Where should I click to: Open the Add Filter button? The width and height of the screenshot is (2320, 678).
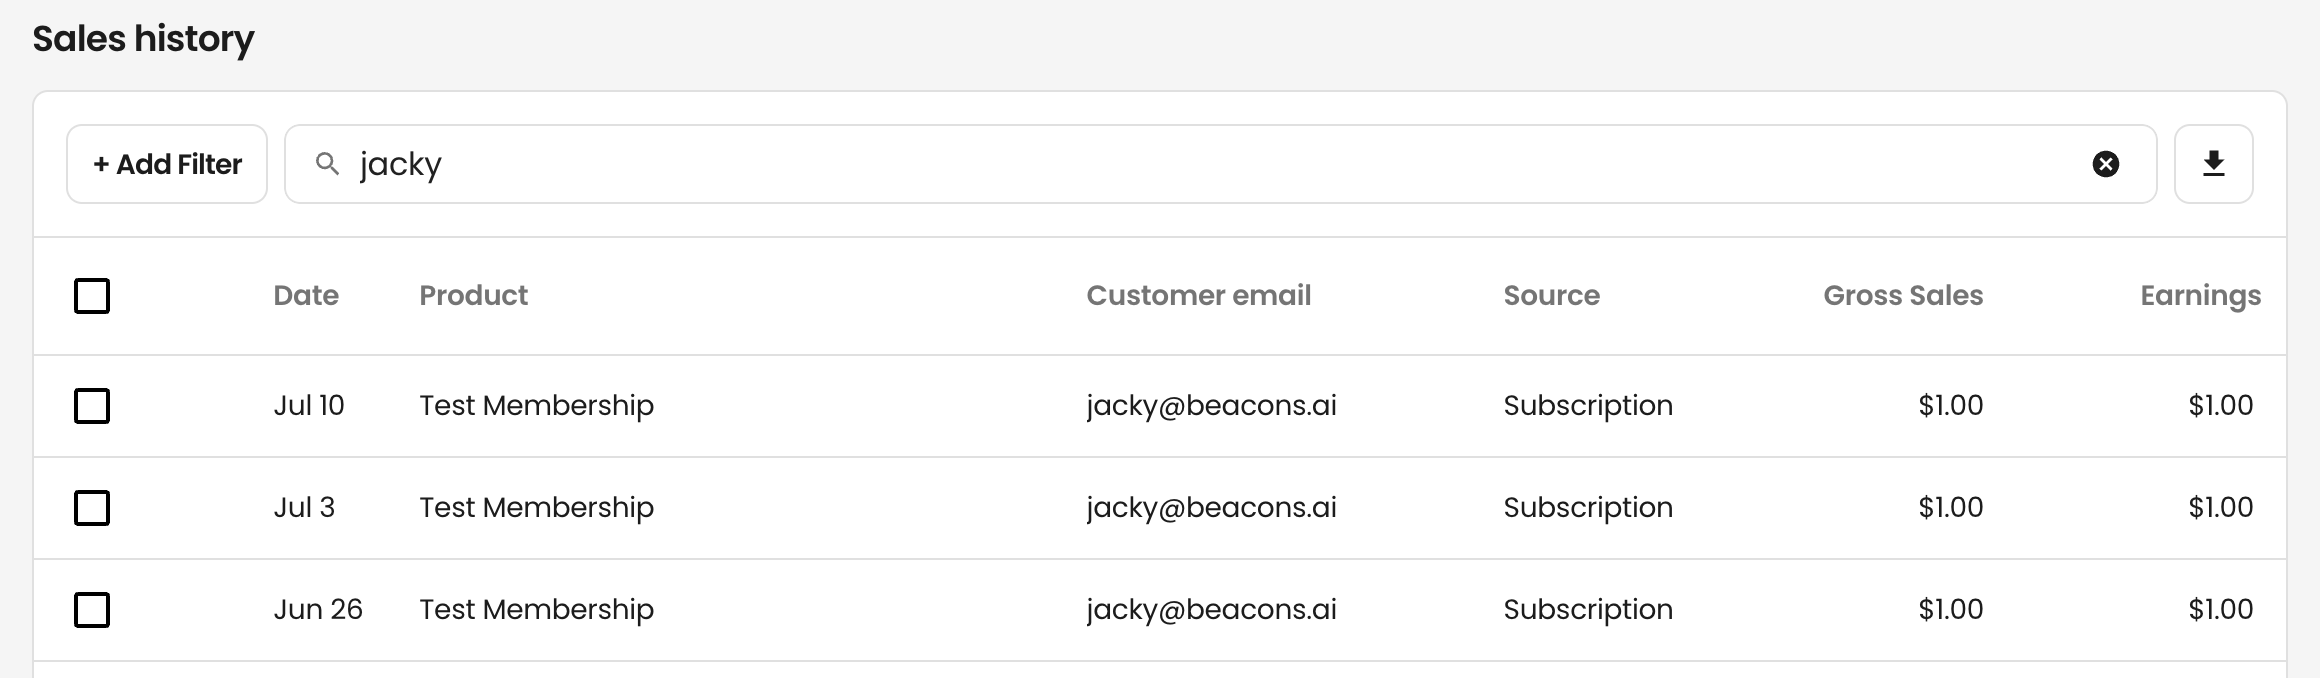pos(167,164)
